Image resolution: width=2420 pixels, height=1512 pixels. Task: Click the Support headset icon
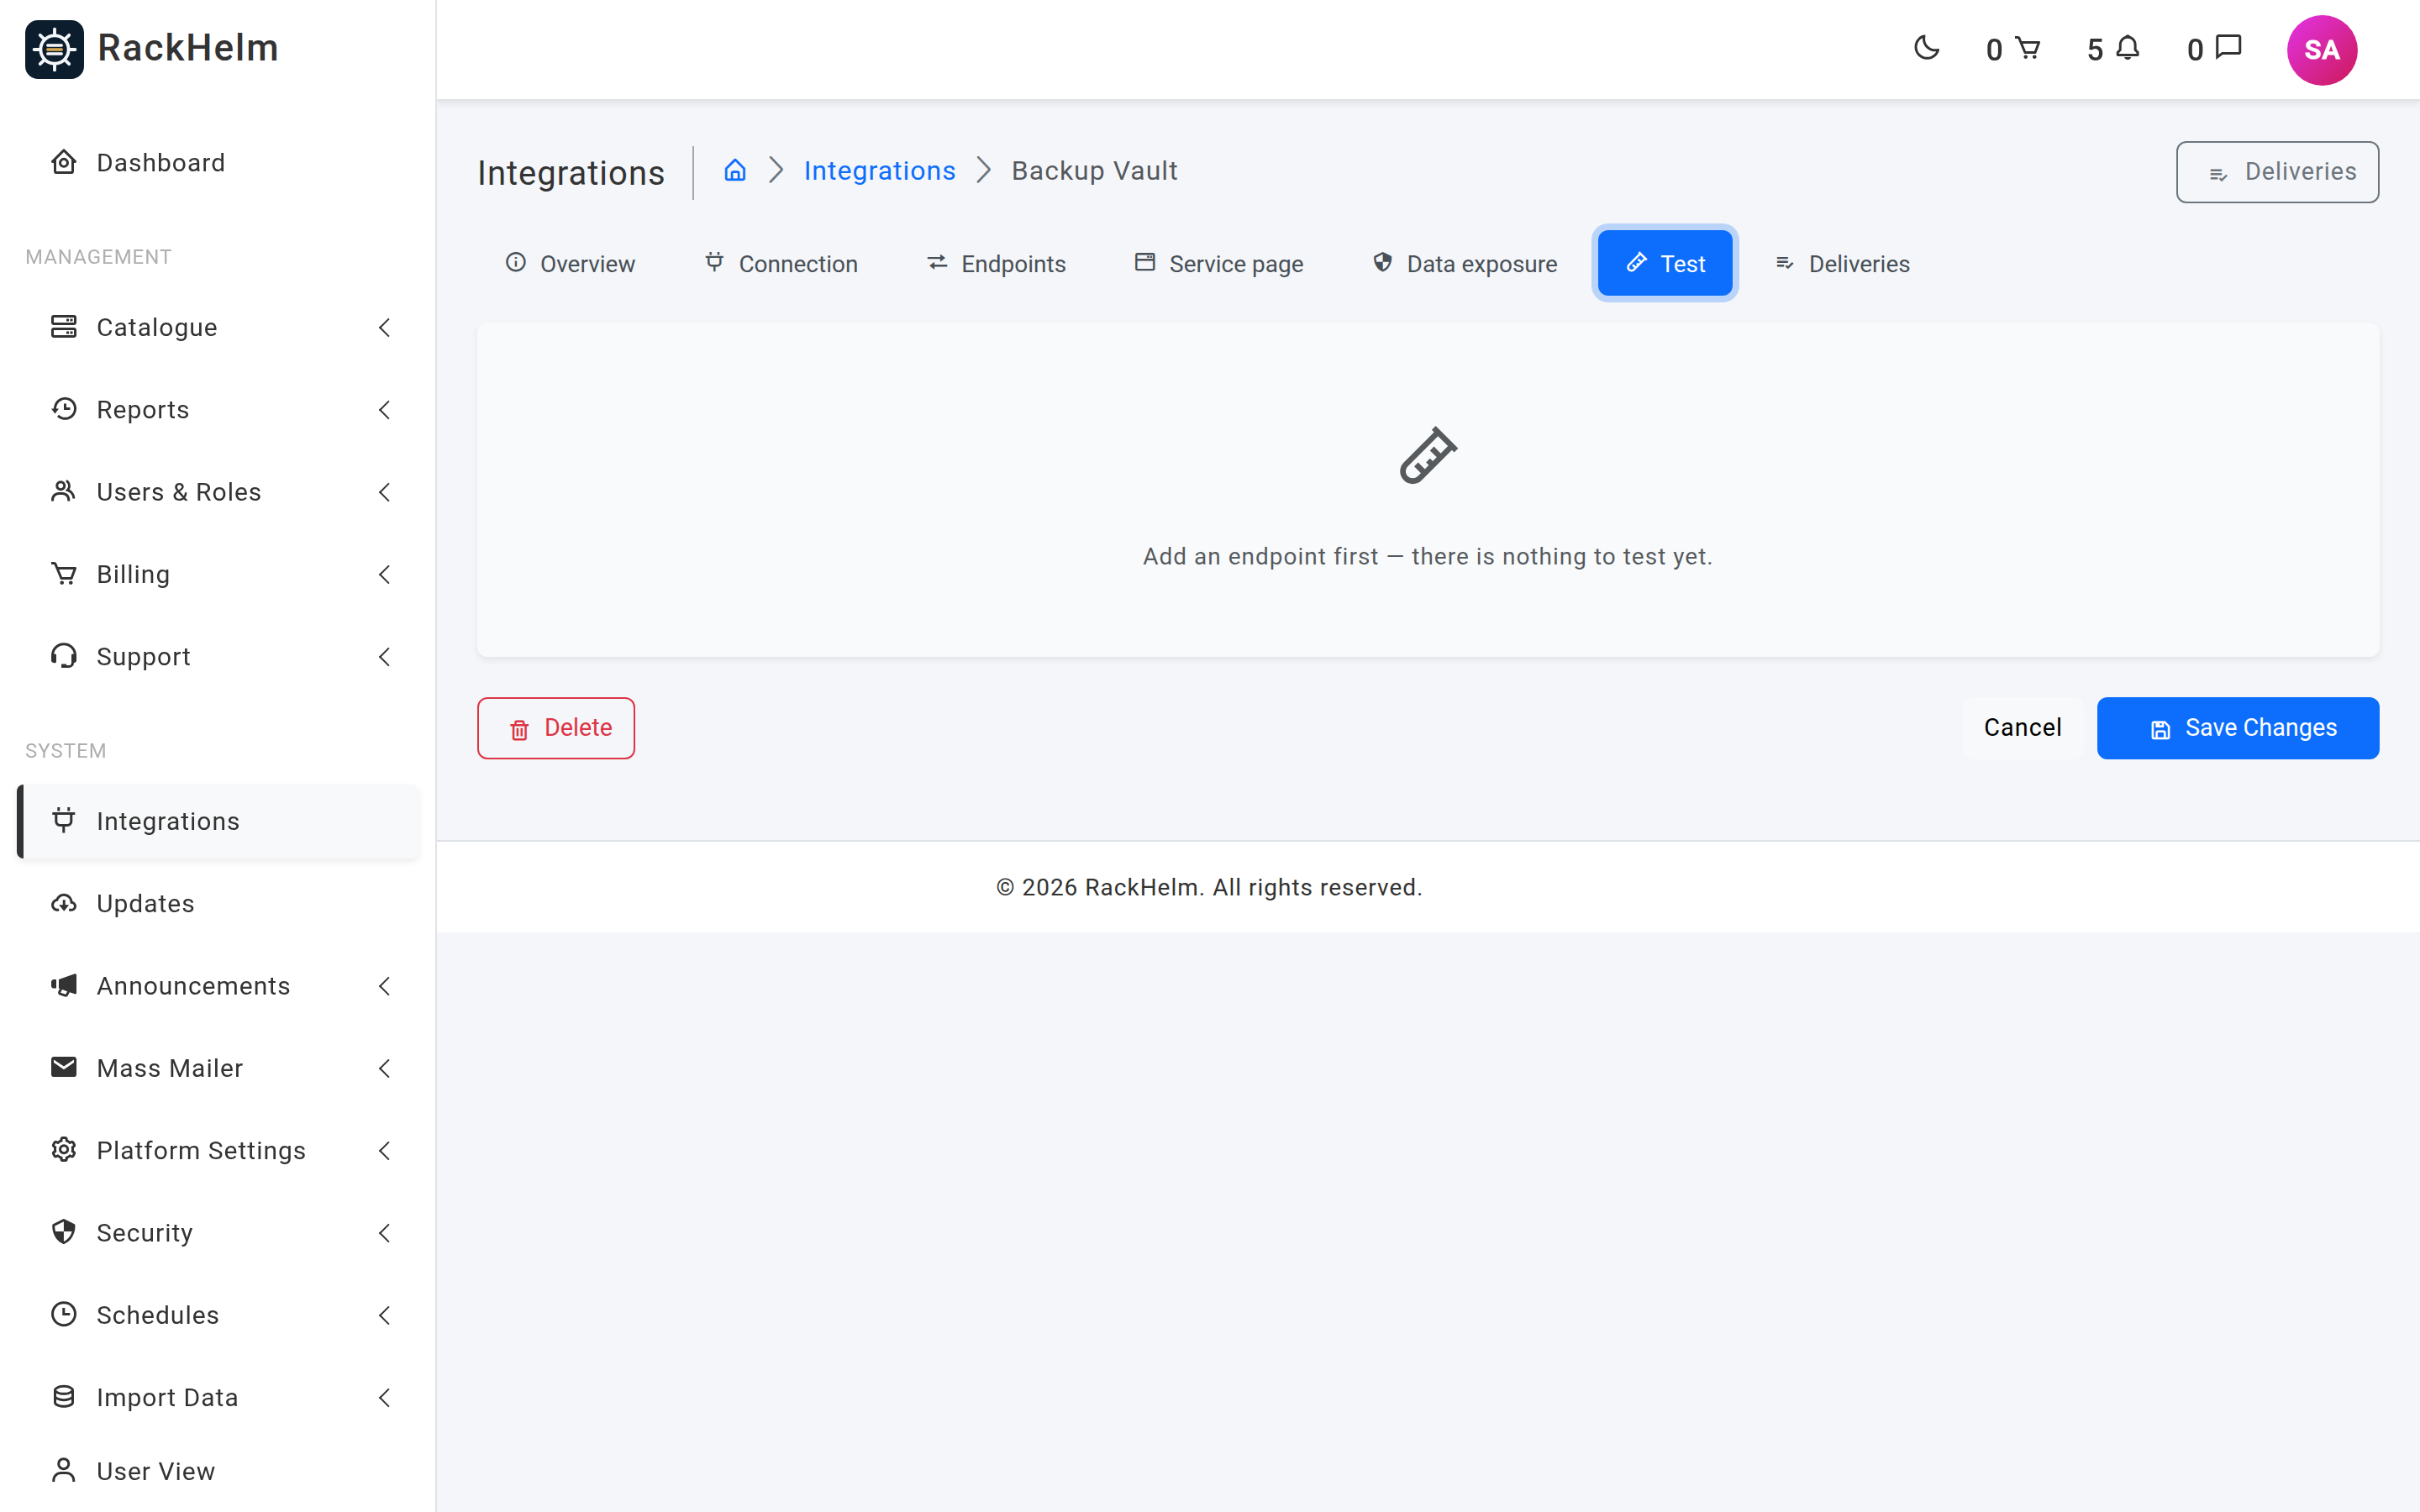[x=64, y=656]
